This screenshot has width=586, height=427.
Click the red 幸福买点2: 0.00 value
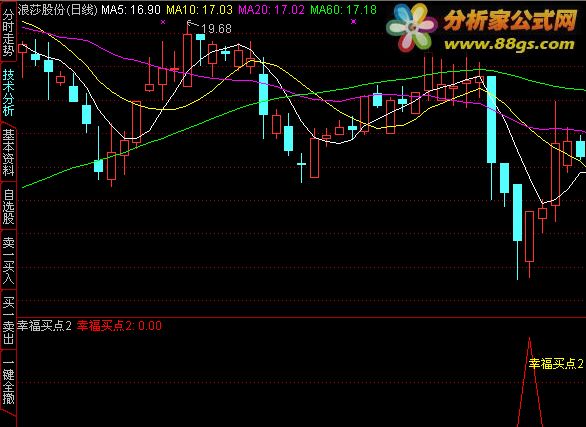click(x=119, y=326)
